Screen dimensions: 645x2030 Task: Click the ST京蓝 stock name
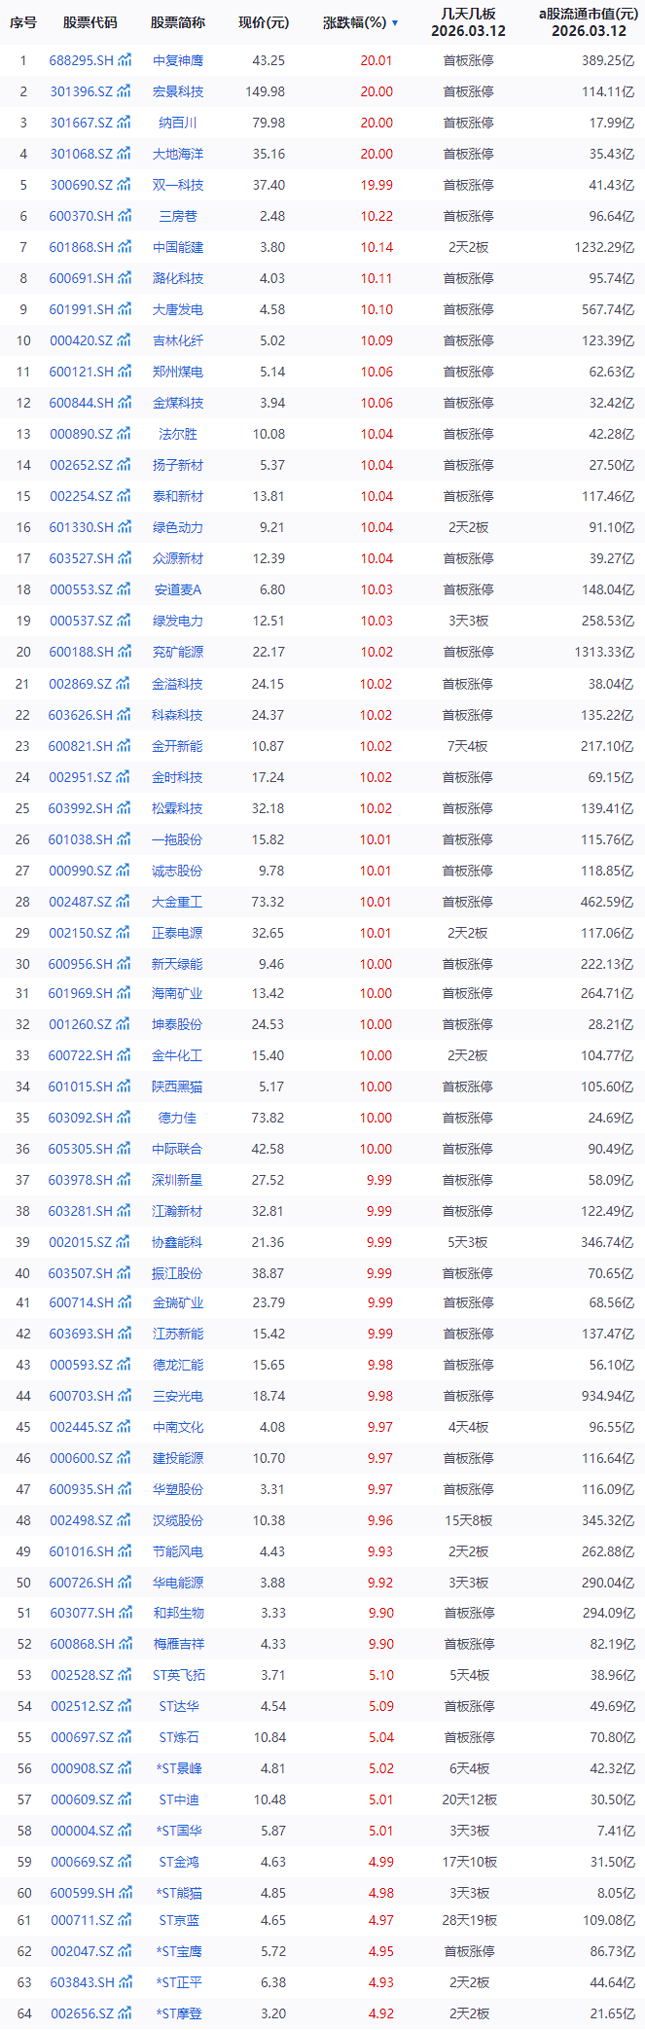pyautogui.click(x=178, y=1920)
